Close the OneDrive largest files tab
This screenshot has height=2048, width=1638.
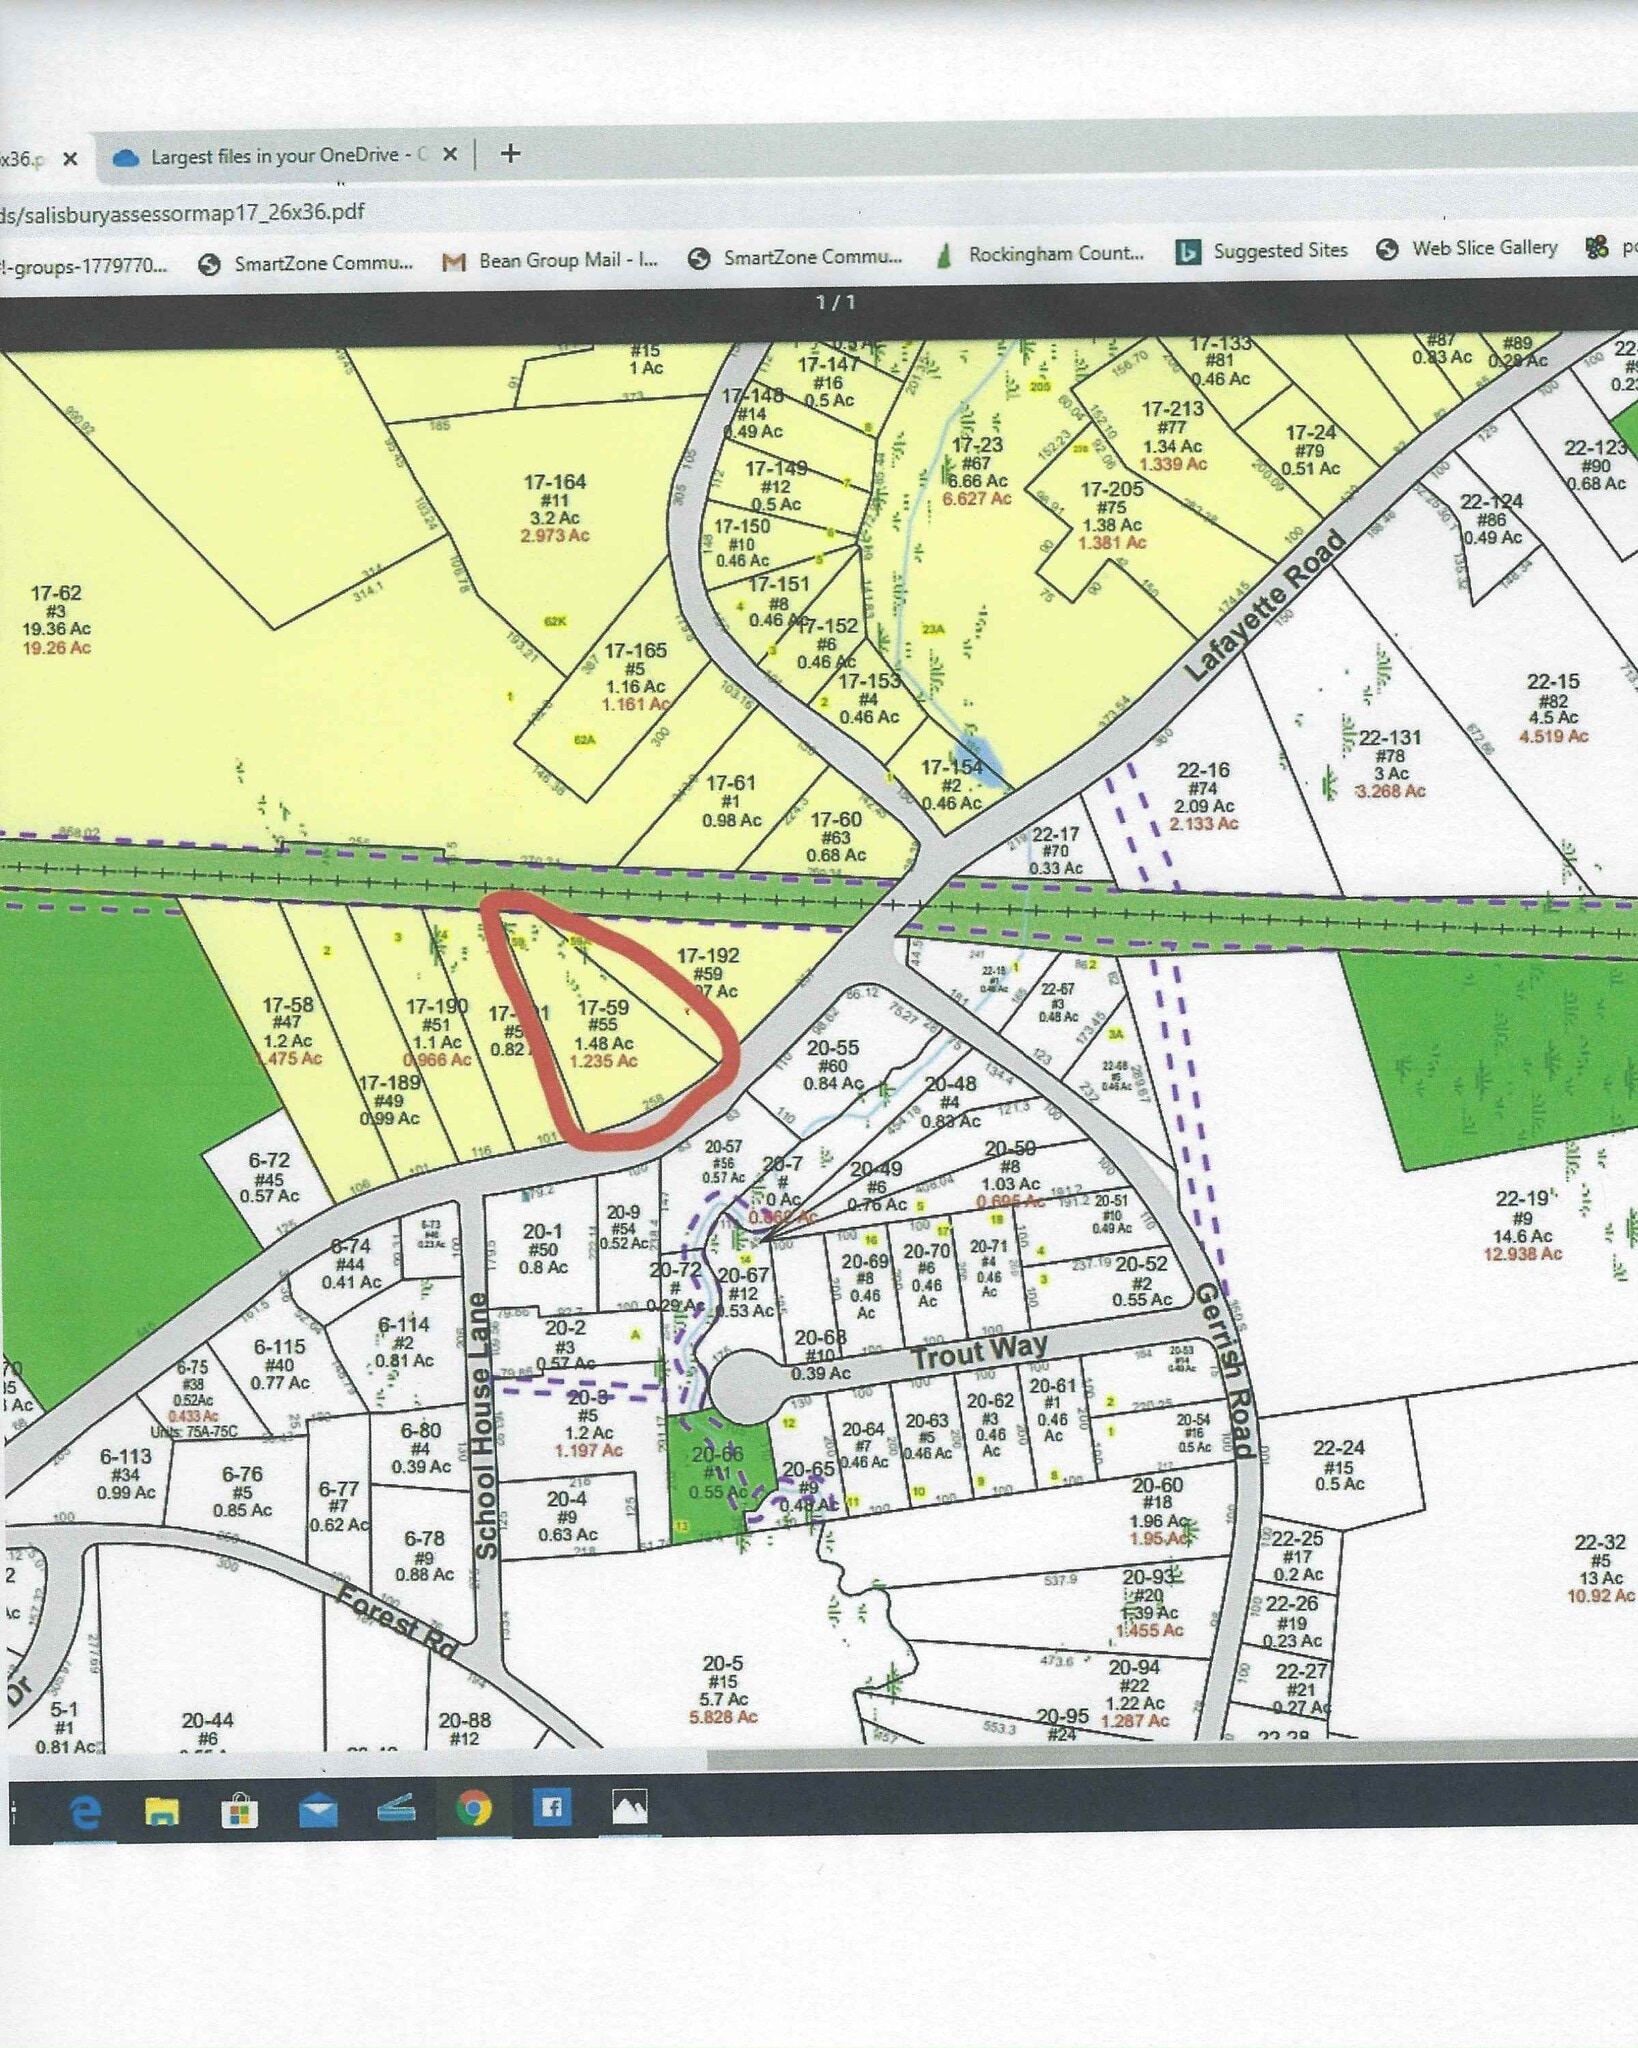(x=450, y=154)
